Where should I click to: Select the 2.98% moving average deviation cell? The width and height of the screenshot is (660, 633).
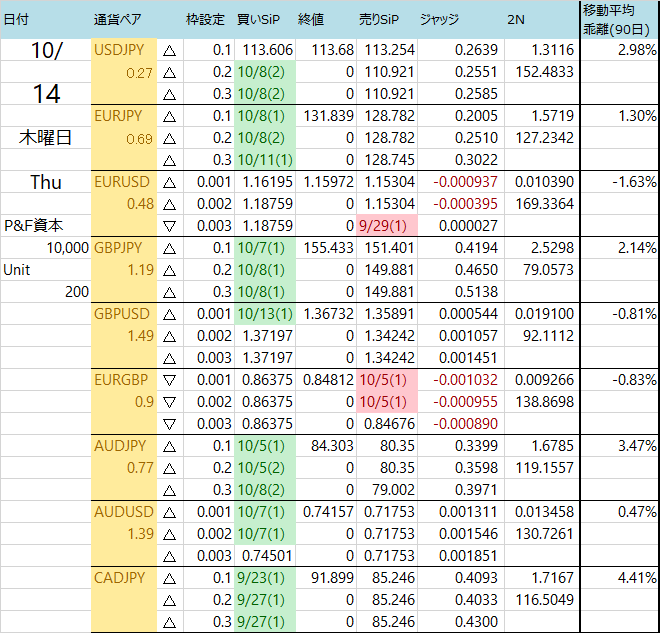point(620,50)
